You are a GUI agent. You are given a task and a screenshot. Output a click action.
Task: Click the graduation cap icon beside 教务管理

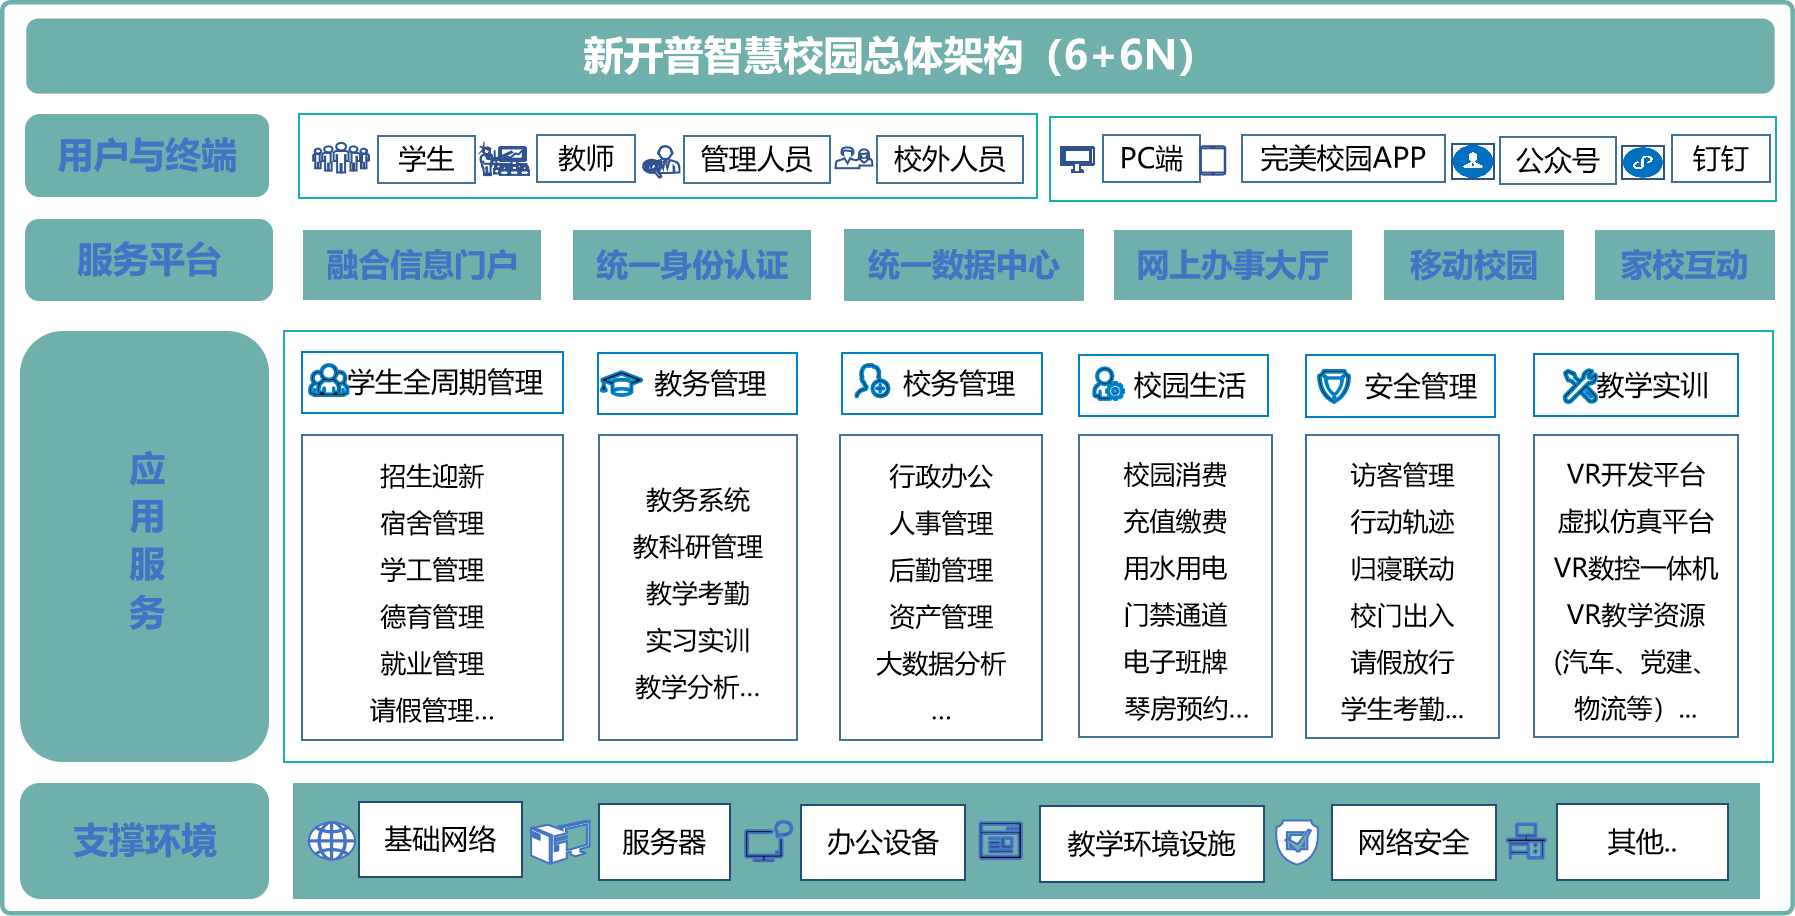tap(619, 383)
